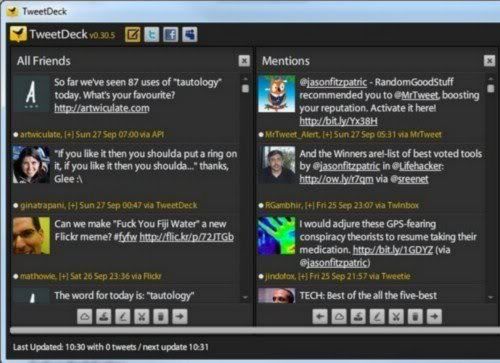The image size is (500, 363).
Task: Click [+] next to RGambhir
Action: pyautogui.click(x=309, y=205)
